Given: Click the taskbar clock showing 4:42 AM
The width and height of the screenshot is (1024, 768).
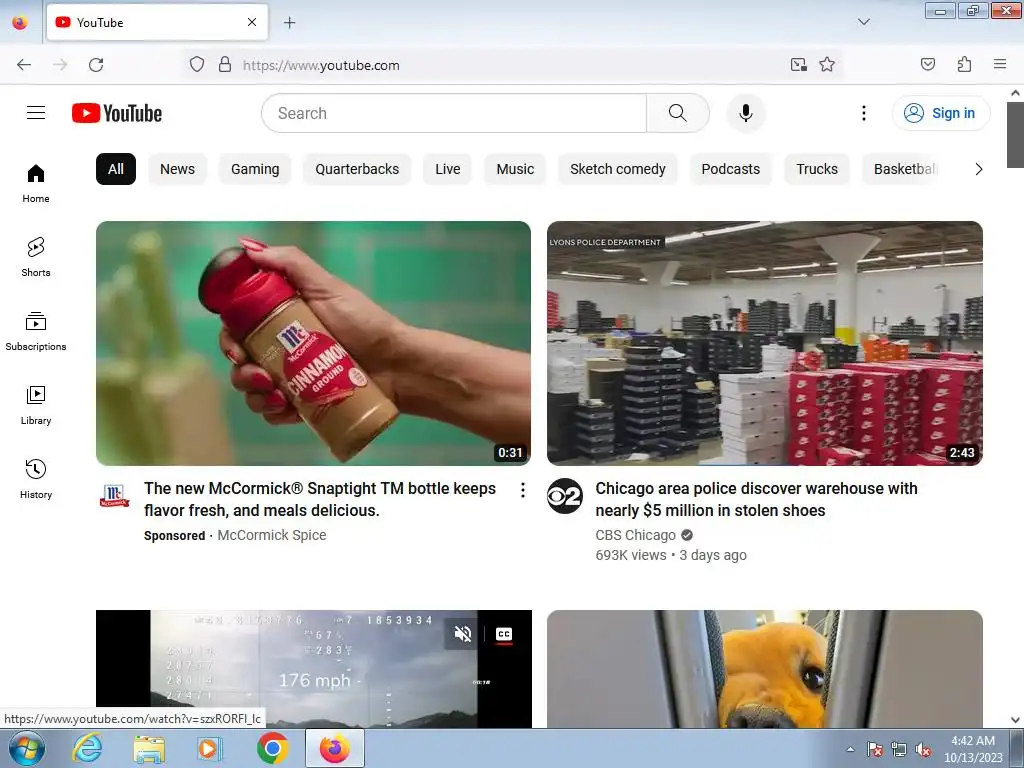Looking at the screenshot, I should [973, 749].
